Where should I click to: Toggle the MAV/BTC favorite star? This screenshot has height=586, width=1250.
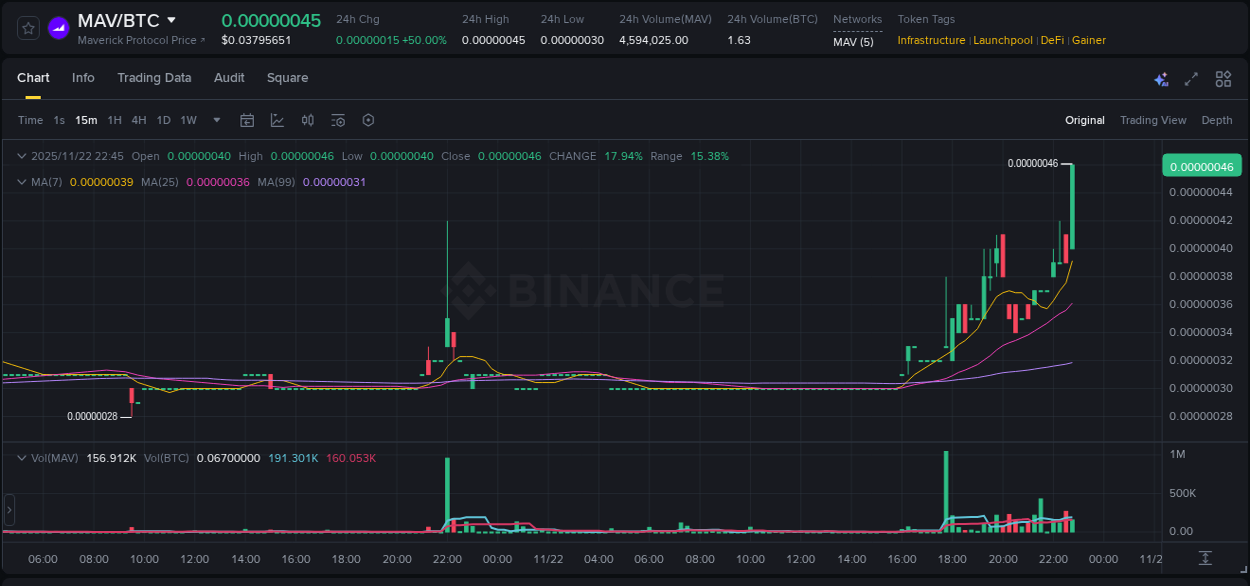(x=27, y=27)
